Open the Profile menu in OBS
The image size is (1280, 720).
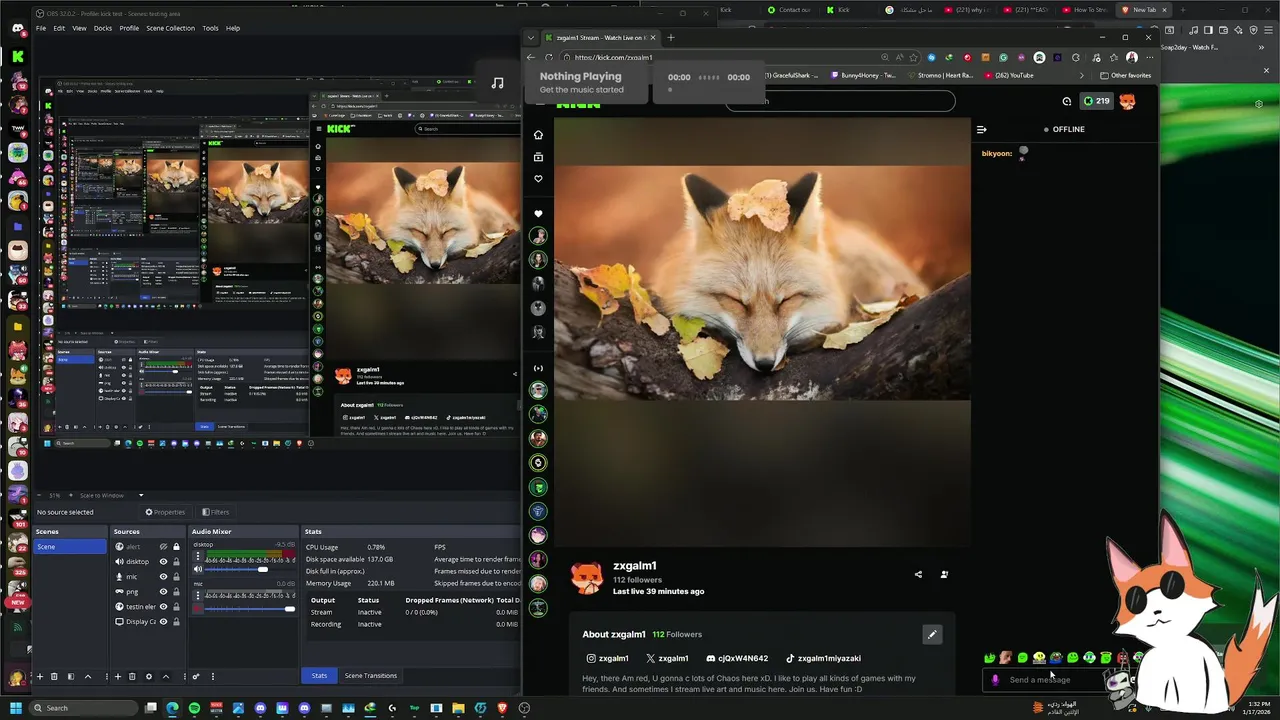(x=129, y=28)
